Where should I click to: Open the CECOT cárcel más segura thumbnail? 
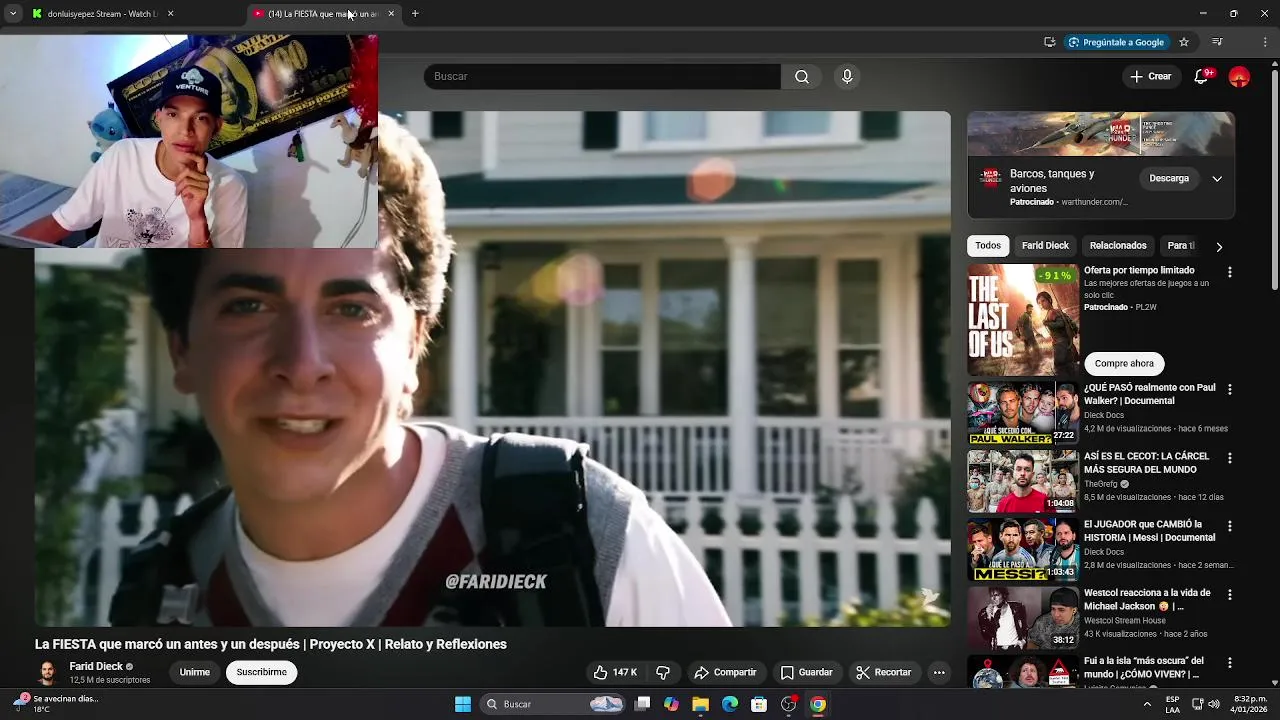(x=1023, y=481)
